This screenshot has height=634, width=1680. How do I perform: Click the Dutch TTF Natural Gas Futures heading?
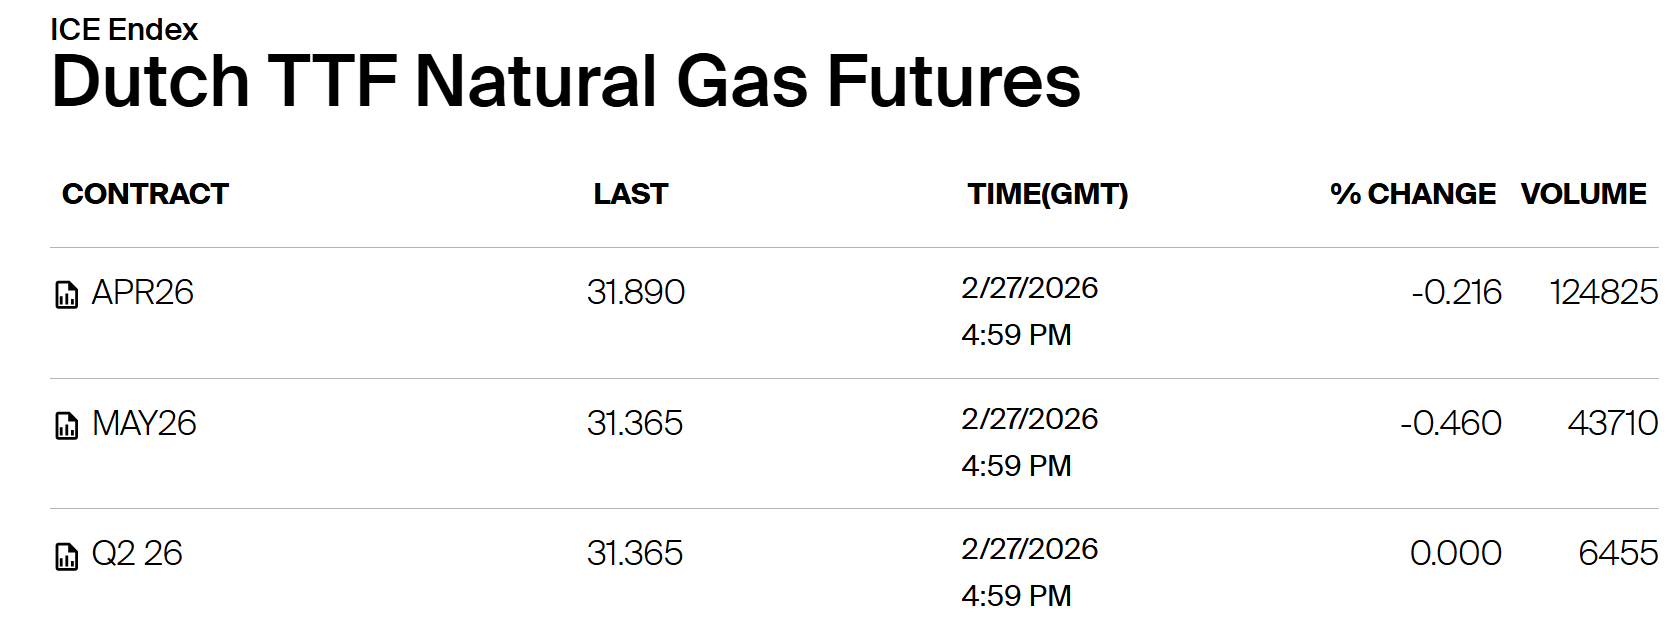pos(565,82)
